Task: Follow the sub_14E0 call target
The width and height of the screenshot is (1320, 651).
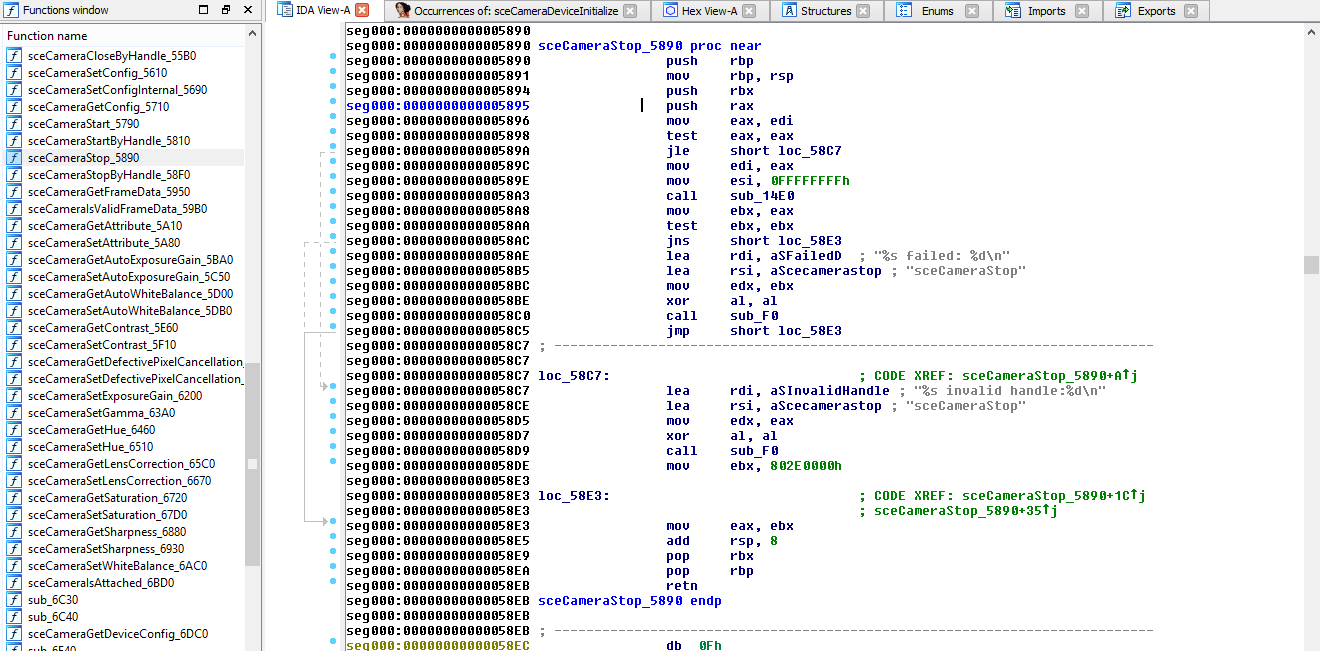Action: click(x=762, y=196)
